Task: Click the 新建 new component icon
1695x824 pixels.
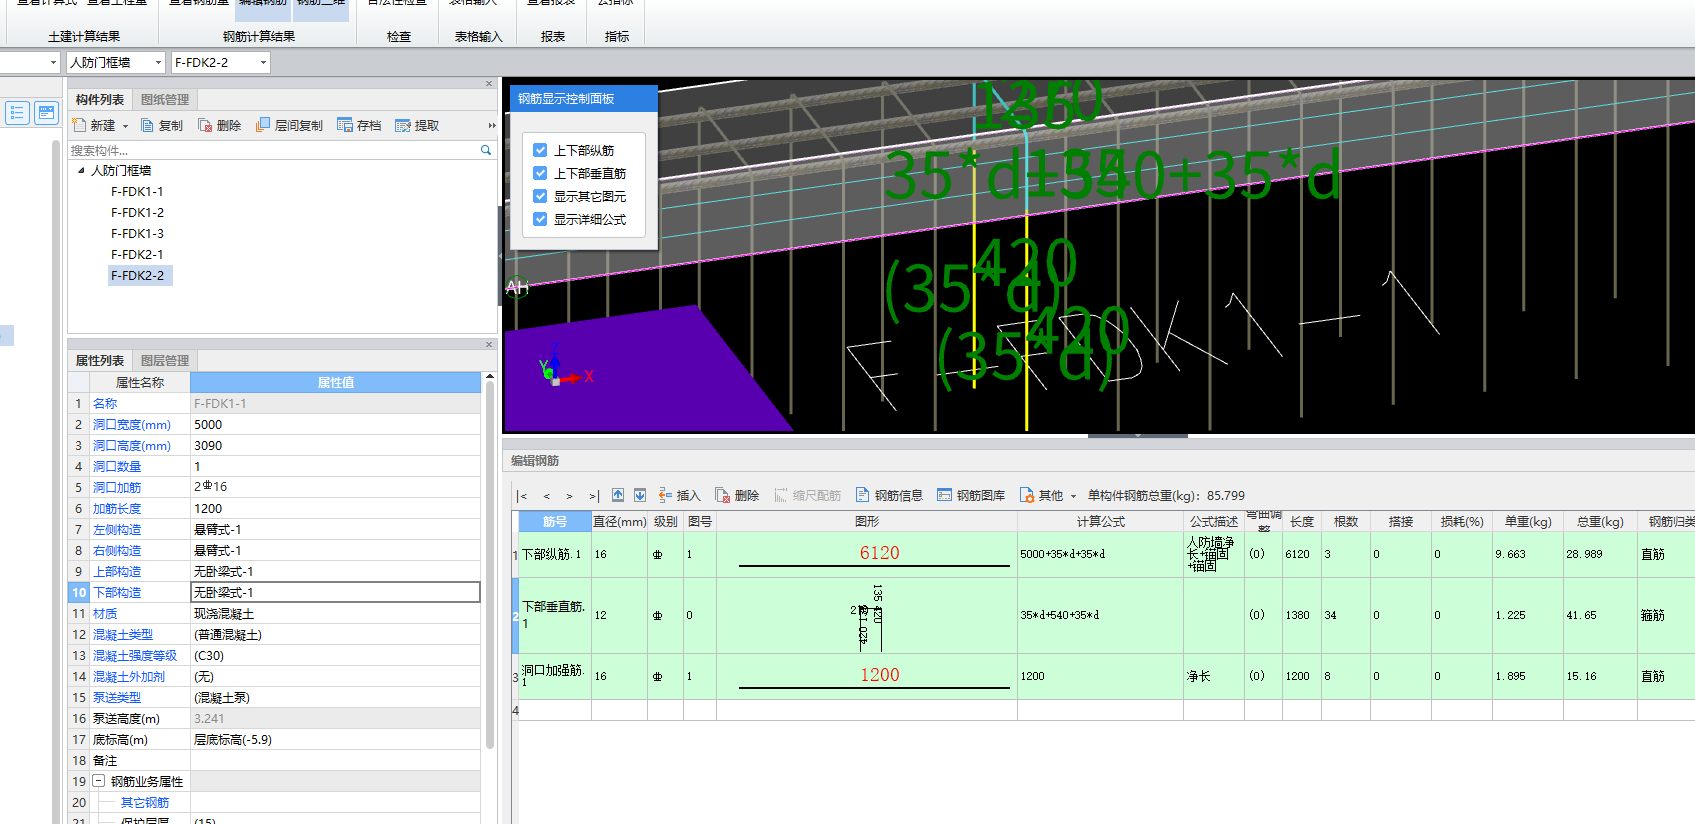Action: click(79, 125)
